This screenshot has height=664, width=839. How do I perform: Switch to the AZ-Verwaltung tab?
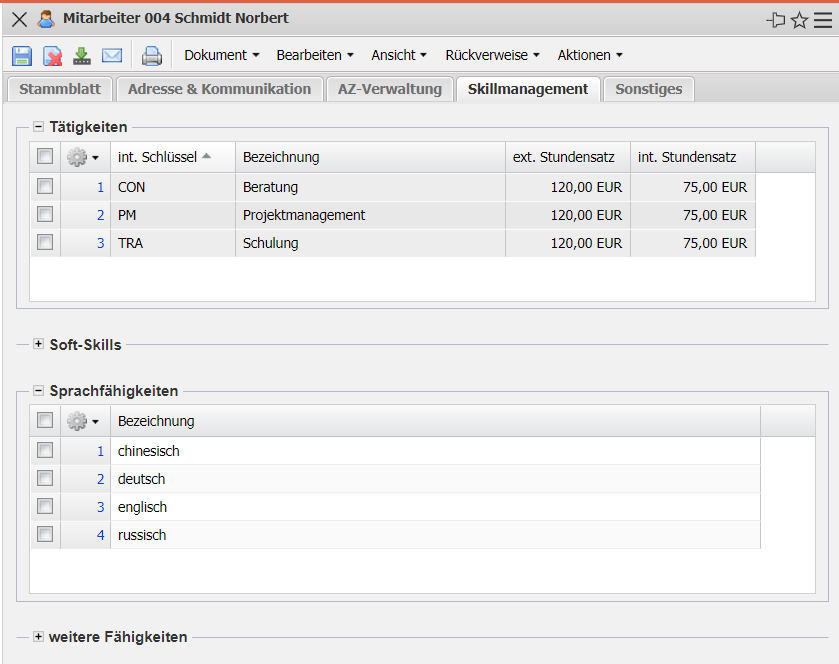[x=389, y=89]
